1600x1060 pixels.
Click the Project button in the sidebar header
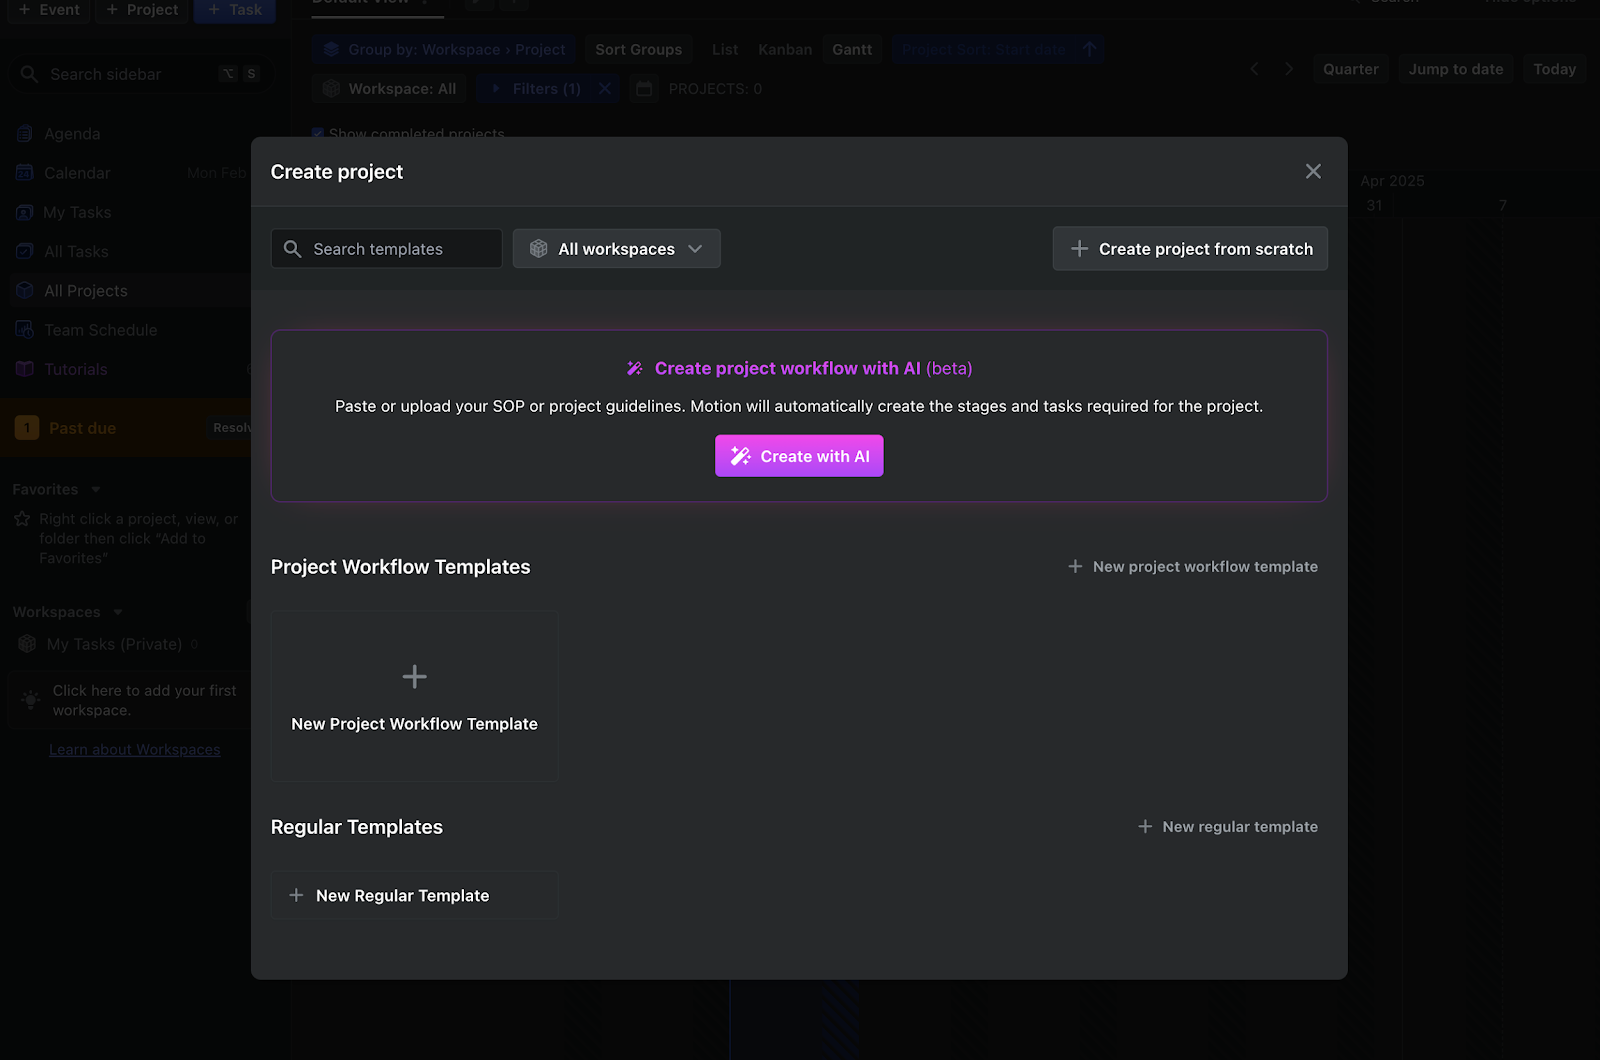[x=142, y=10]
